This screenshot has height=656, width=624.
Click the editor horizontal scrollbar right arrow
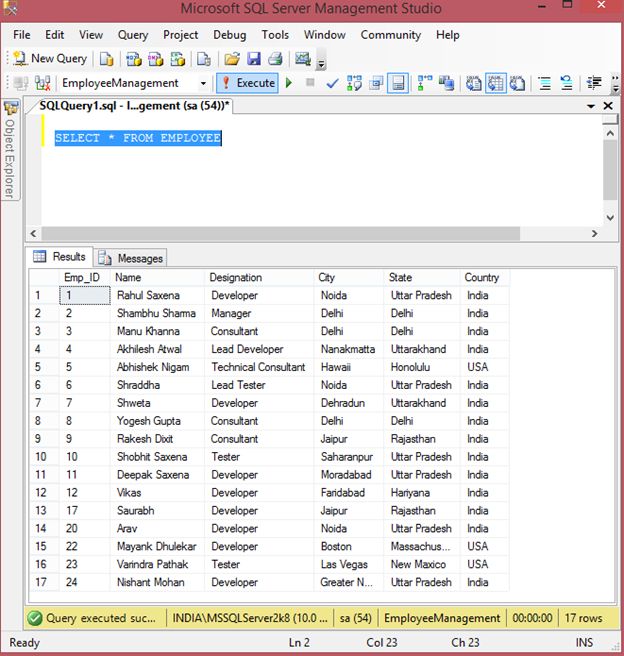(x=594, y=234)
